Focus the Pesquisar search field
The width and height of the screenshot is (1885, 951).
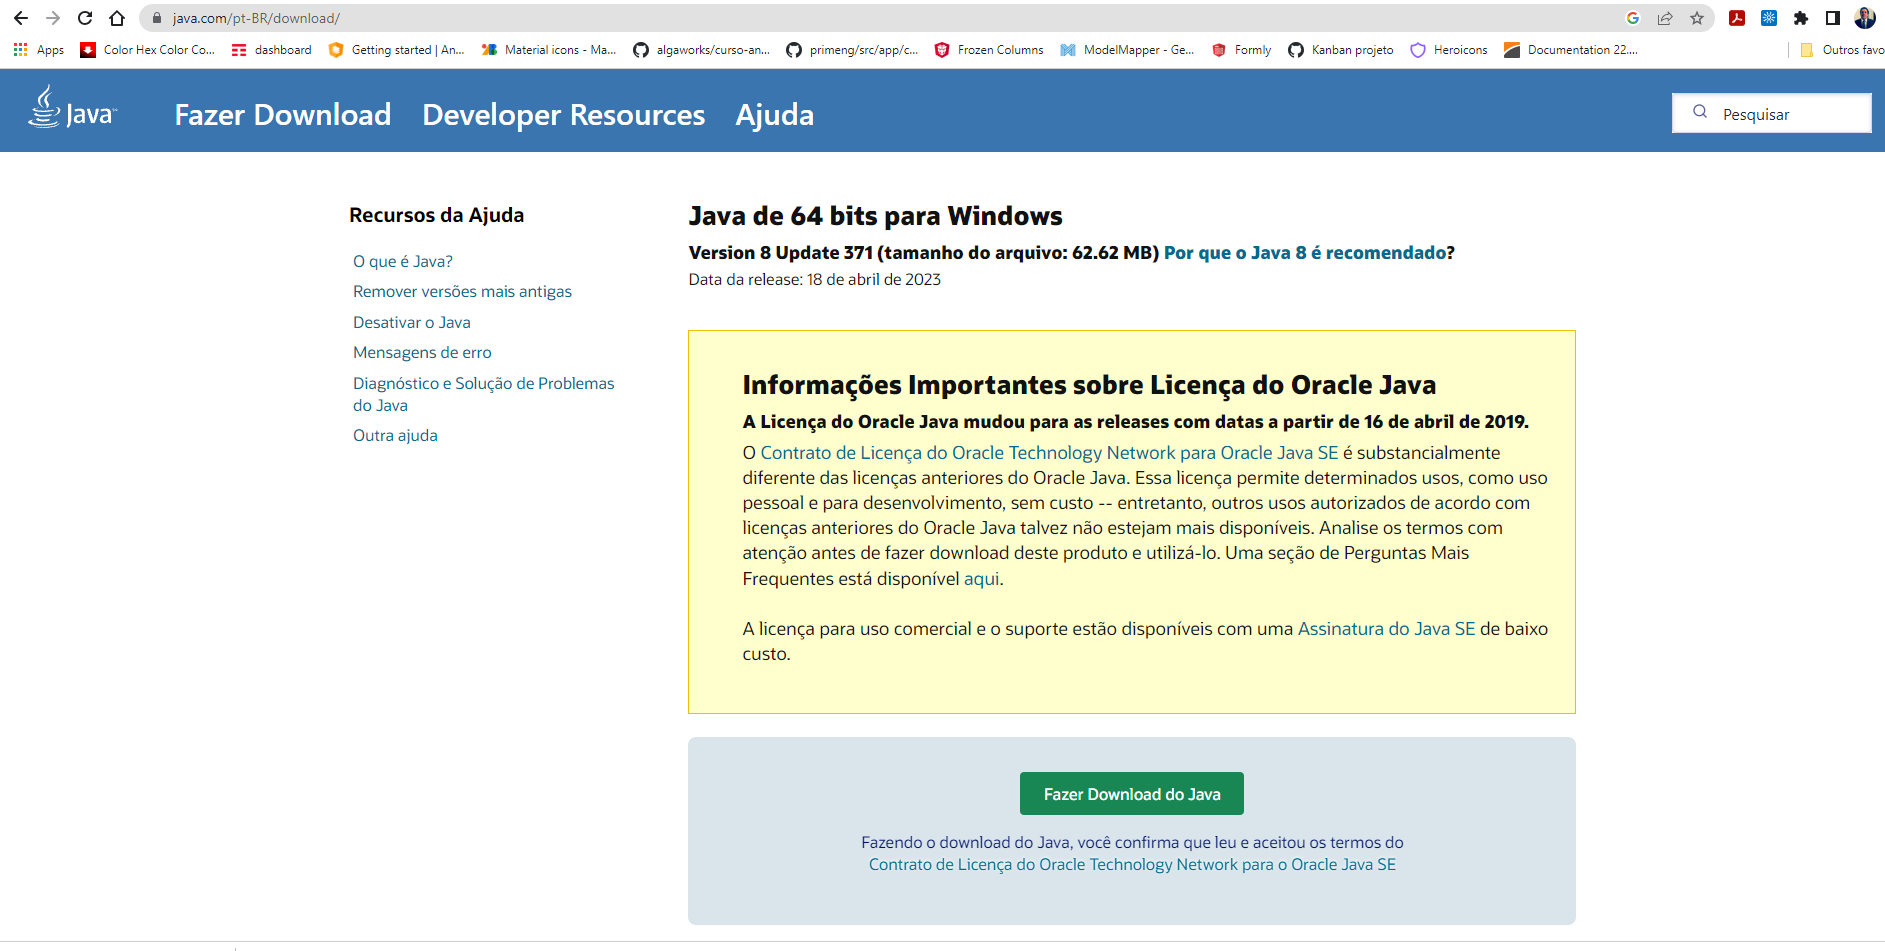pos(1772,113)
